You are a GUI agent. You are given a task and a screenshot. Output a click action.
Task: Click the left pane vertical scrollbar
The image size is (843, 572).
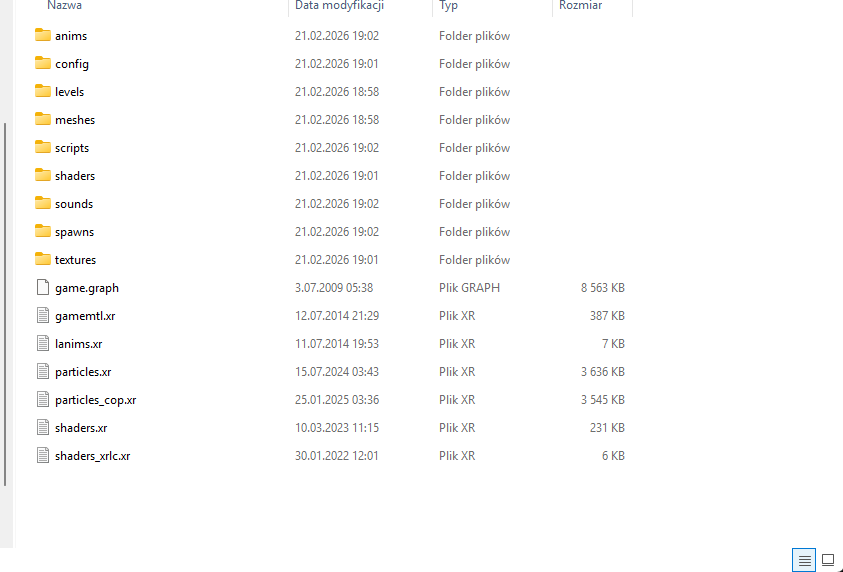click(6, 300)
